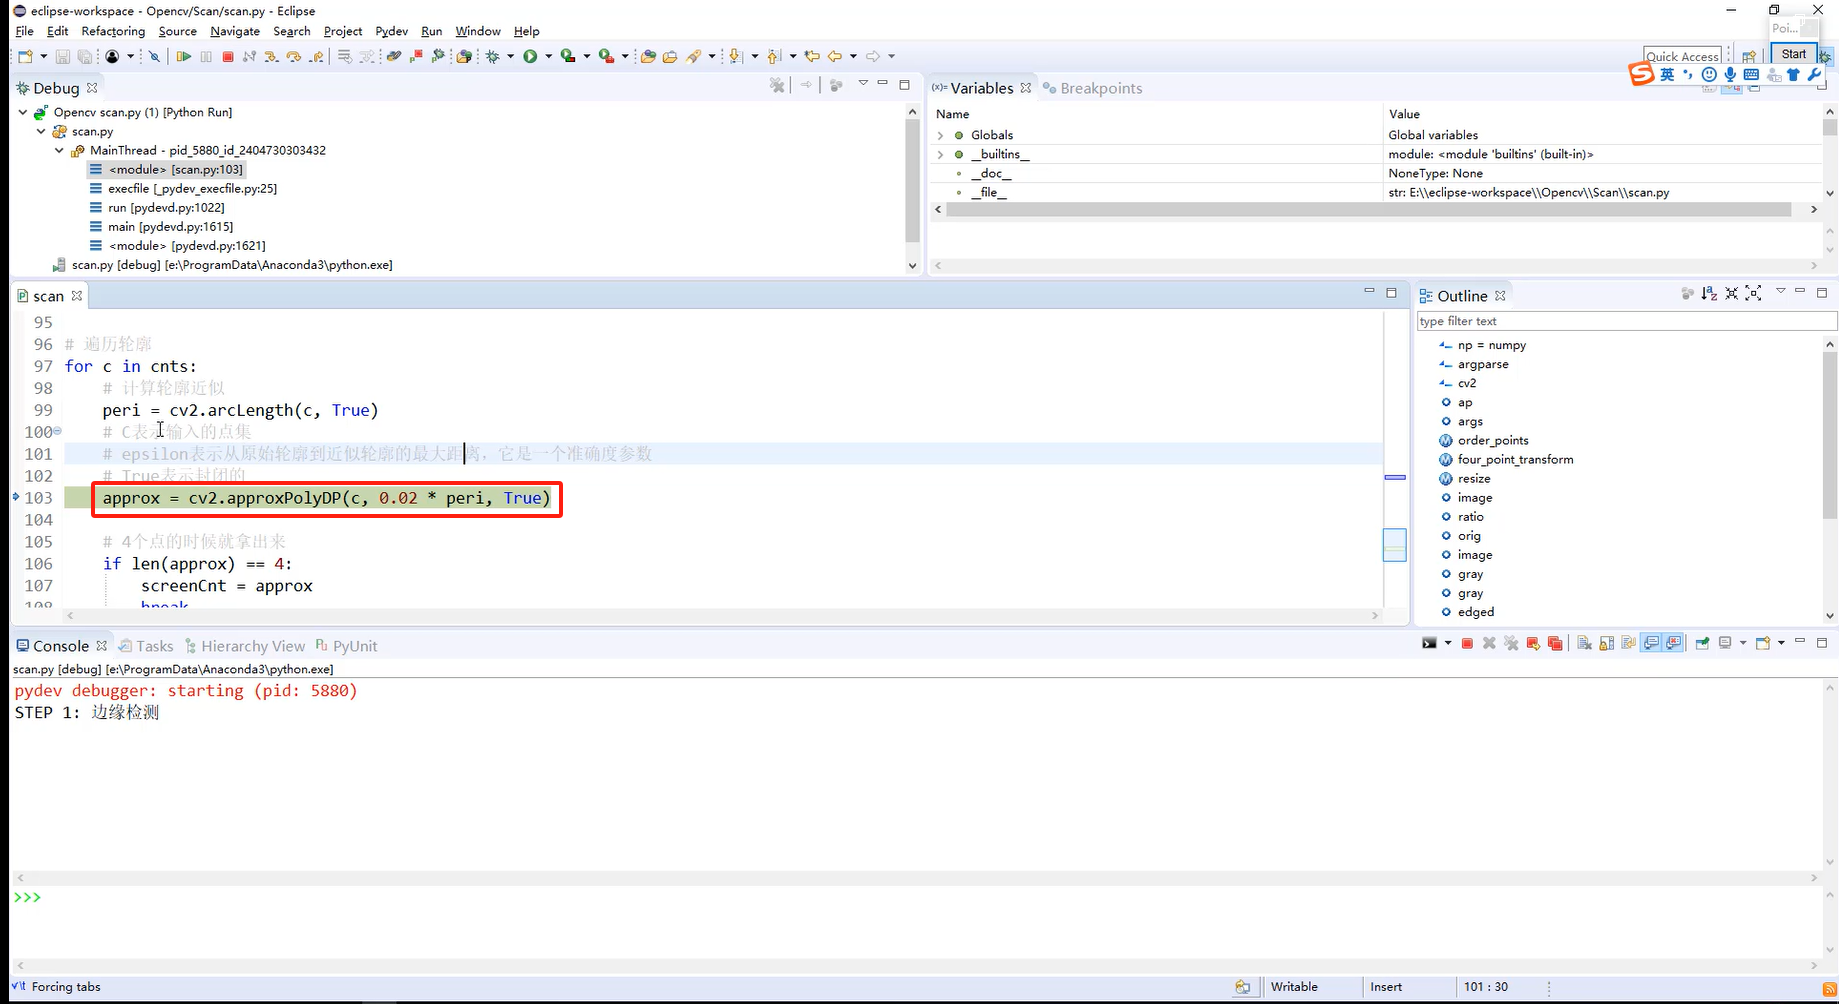Open the console terminal dropdown arrow
This screenshot has width=1839, height=1004.
pyautogui.click(x=1447, y=643)
